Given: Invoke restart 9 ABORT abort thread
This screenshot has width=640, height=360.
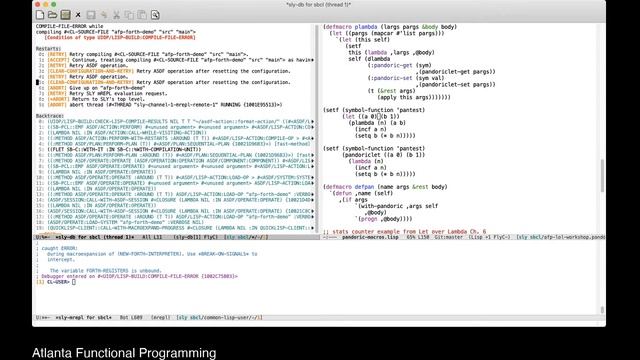Looking at the screenshot, I should [x=160, y=105].
